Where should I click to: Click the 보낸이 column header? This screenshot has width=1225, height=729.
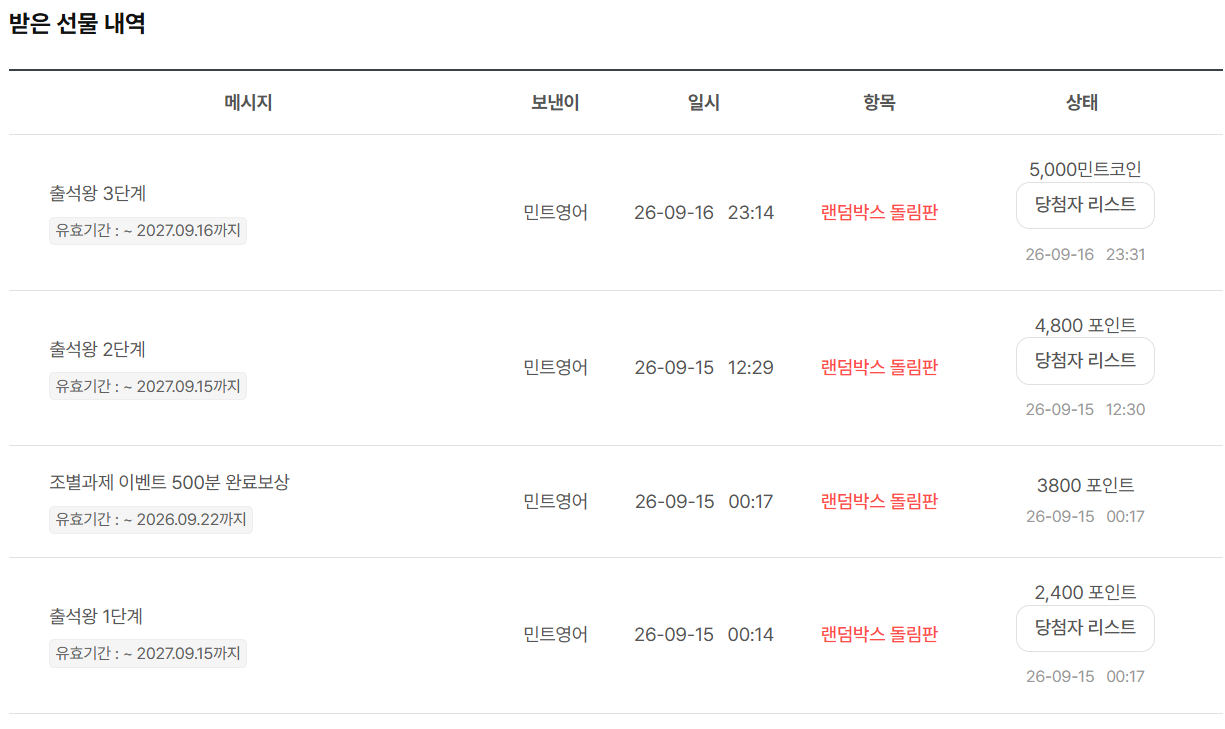point(555,102)
